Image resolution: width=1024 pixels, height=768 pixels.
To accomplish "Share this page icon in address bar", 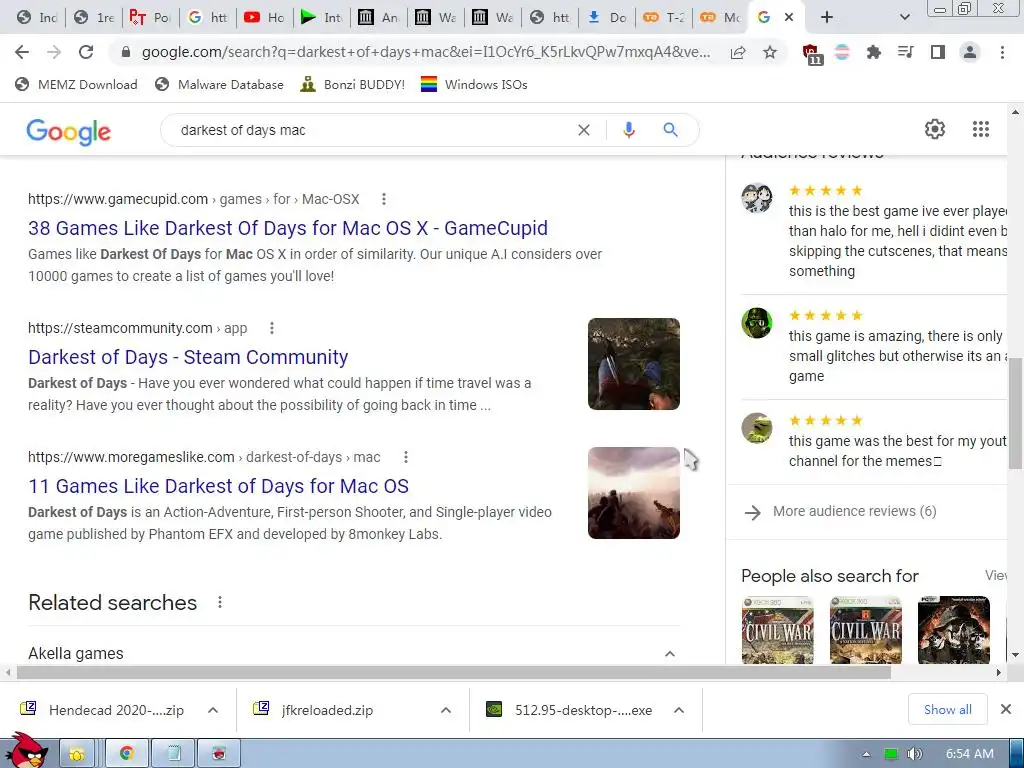I will click(x=738, y=53).
